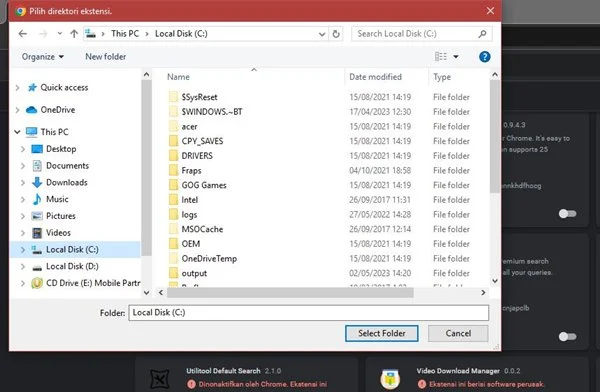Select the logs folder name
The width and height of the screenshot is (600, 392).
(x=189, y=215)
